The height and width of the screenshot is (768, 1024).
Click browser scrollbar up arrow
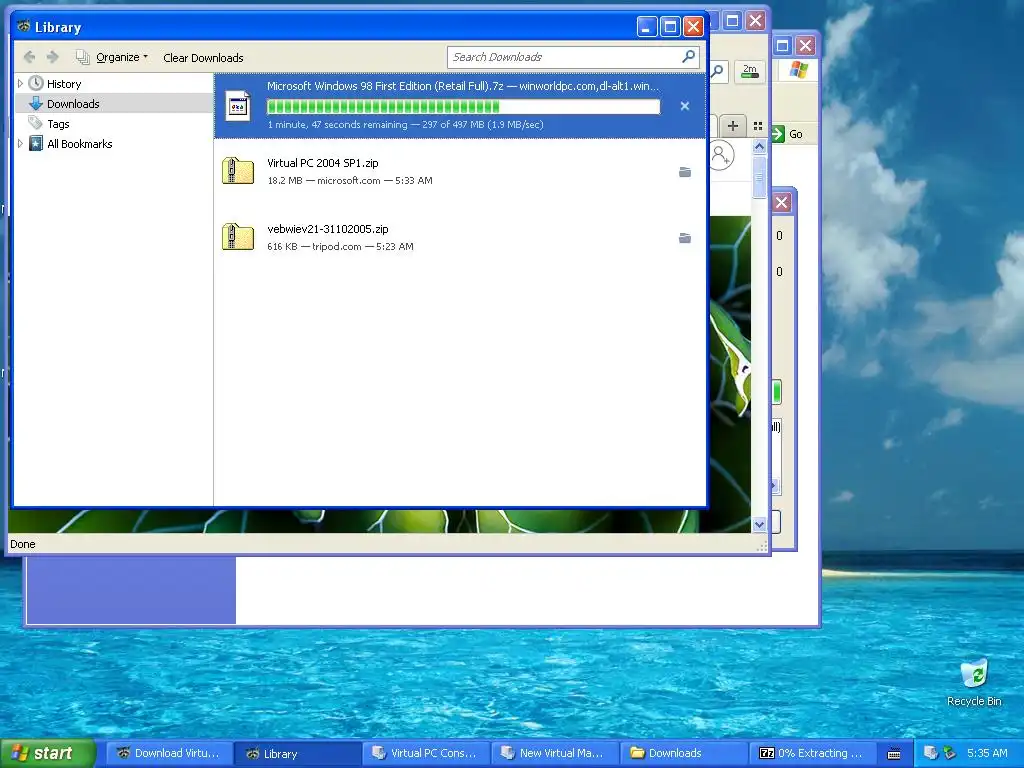coord(759,146)
